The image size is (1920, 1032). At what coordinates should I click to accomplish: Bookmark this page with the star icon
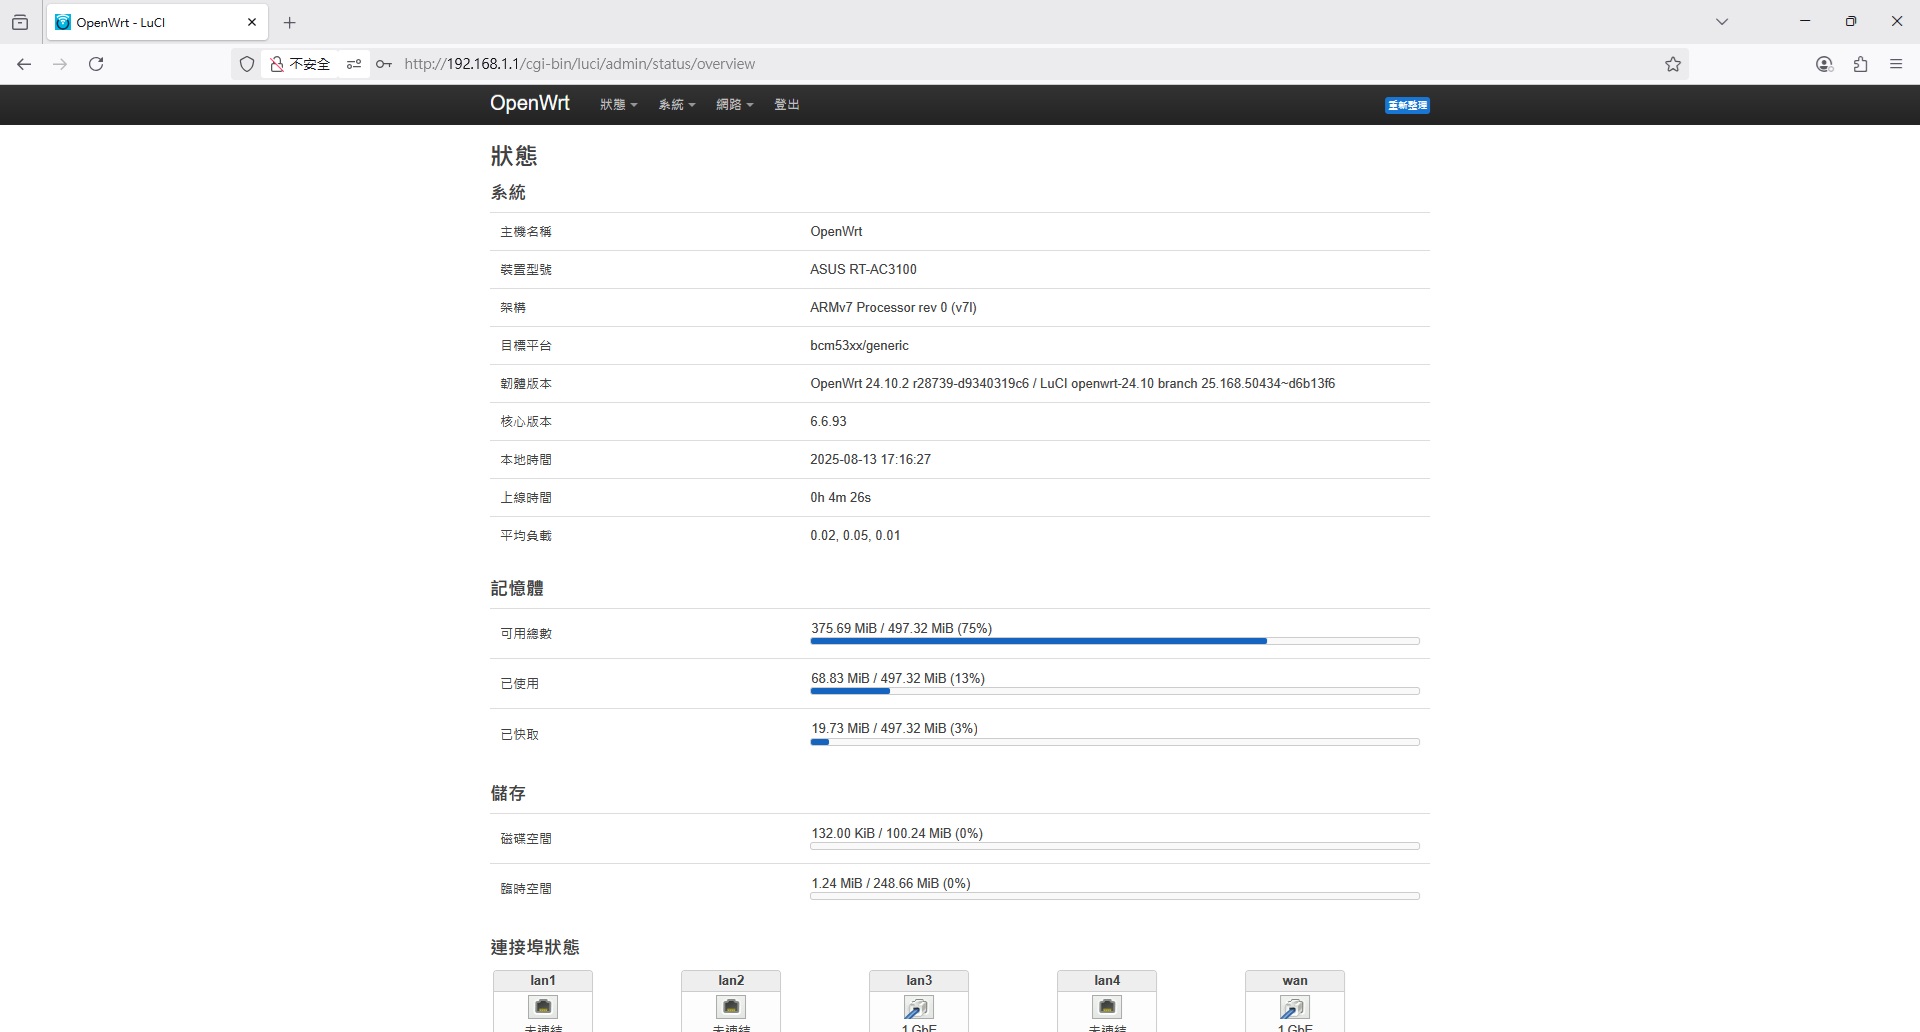1673,64
